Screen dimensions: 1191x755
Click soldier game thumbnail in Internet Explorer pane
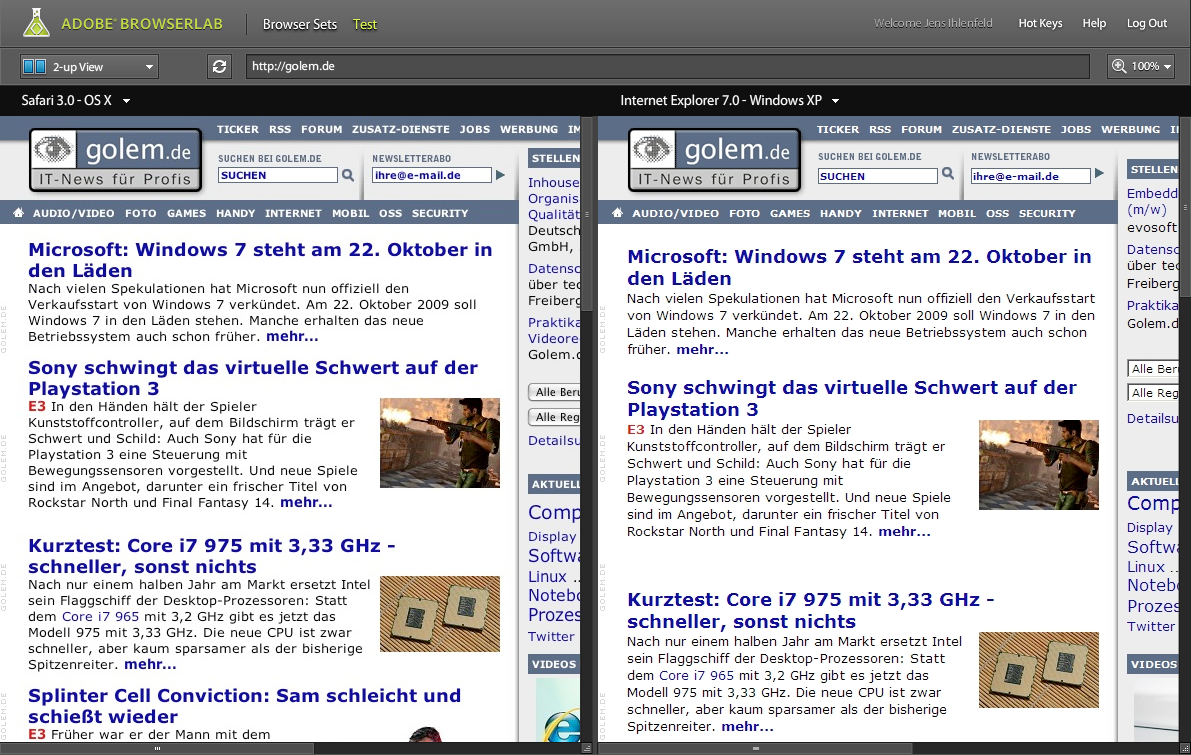(x=1038, y=465)
